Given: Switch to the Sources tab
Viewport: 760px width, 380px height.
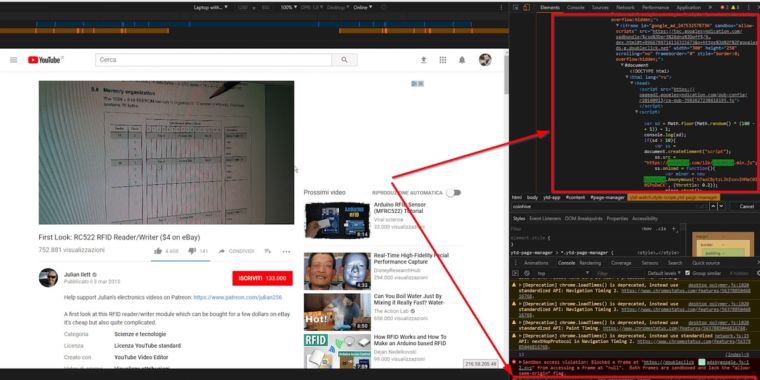Looking at the screenshot, I should pos(601,8).
